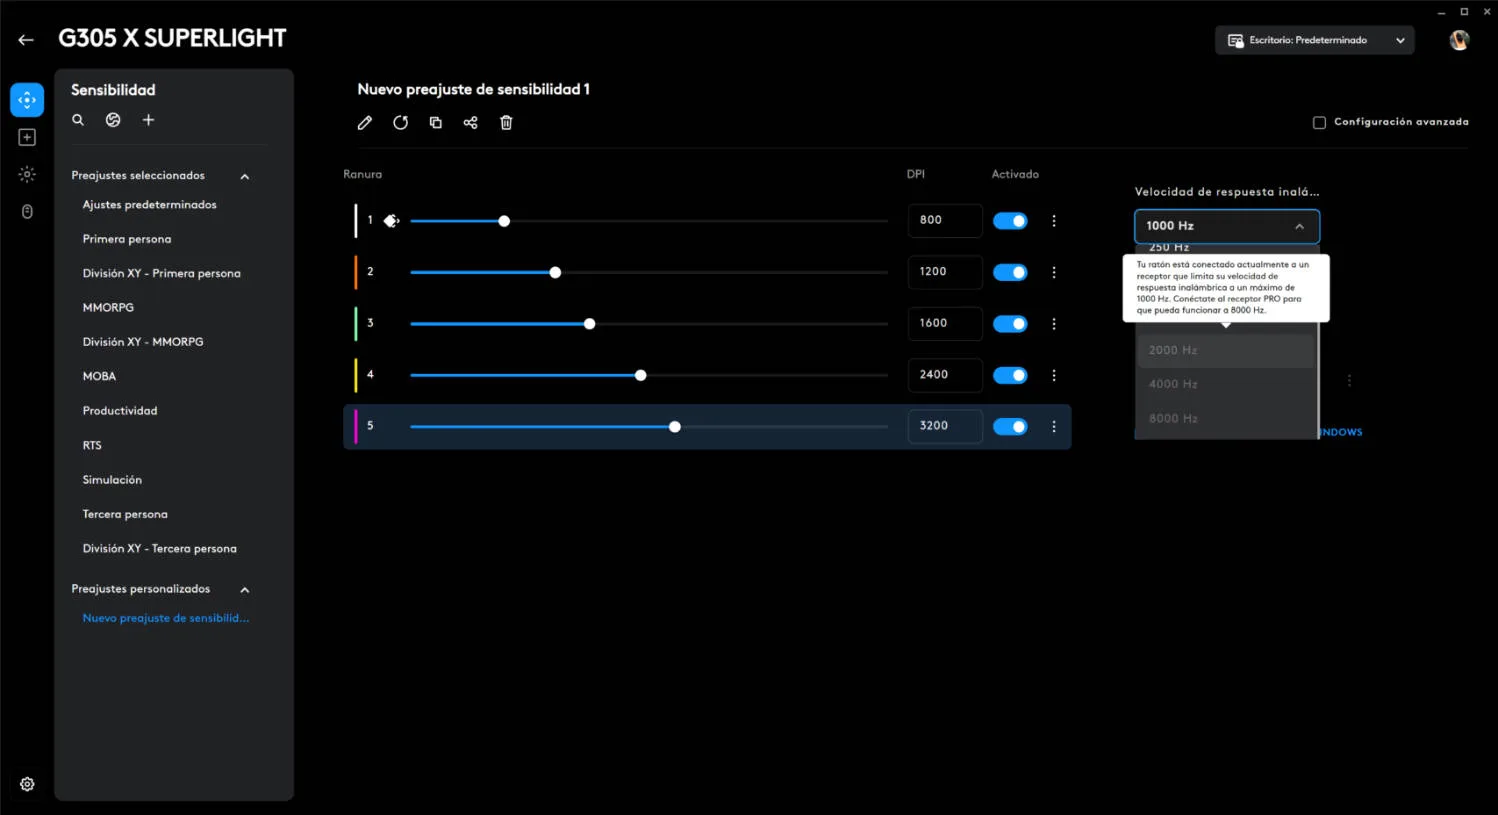
Task: Disable the 1200 DPI slot toggle
Action: [1010, 272]
